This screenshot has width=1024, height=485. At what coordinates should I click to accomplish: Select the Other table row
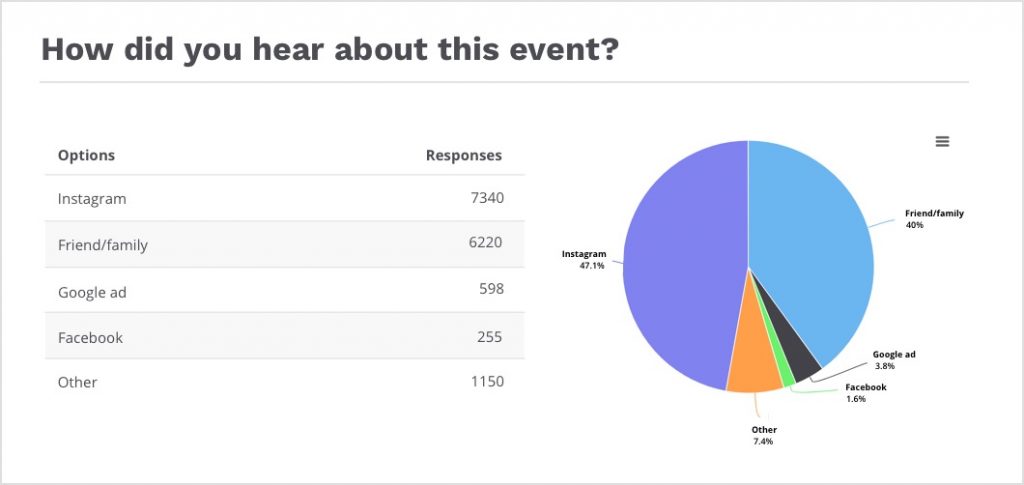click(284, 382)
